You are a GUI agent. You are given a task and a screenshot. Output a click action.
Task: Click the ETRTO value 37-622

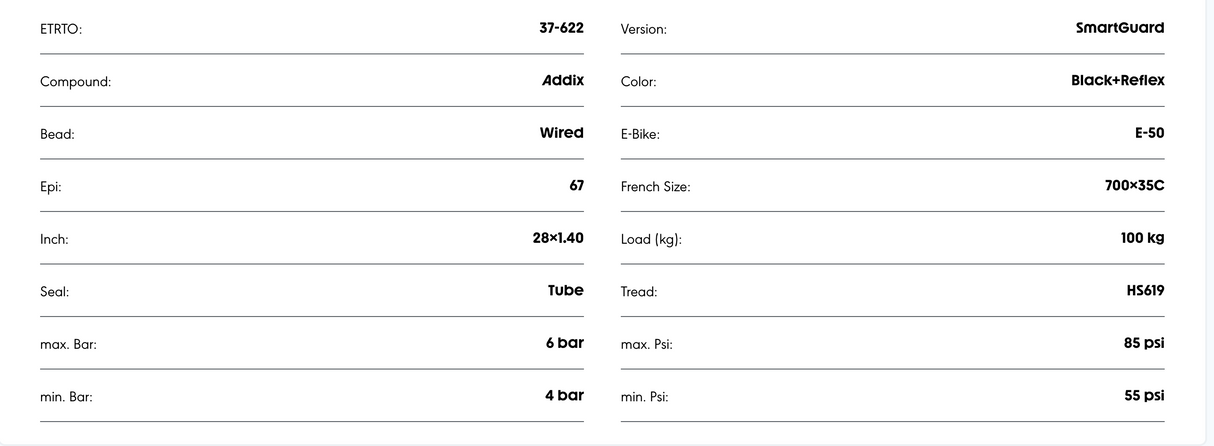(x=561, y=28)
